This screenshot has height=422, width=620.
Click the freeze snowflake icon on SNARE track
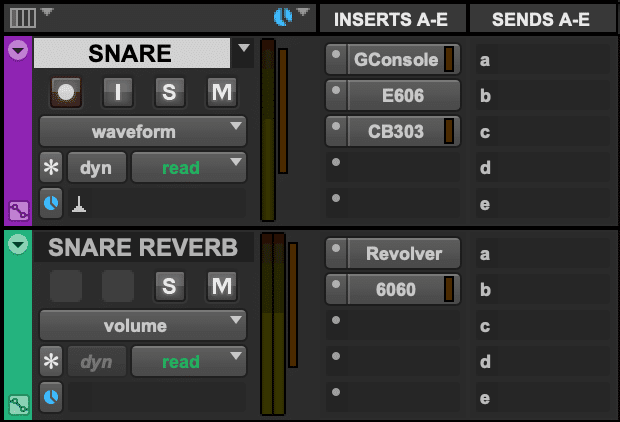(x=51, y=168)
